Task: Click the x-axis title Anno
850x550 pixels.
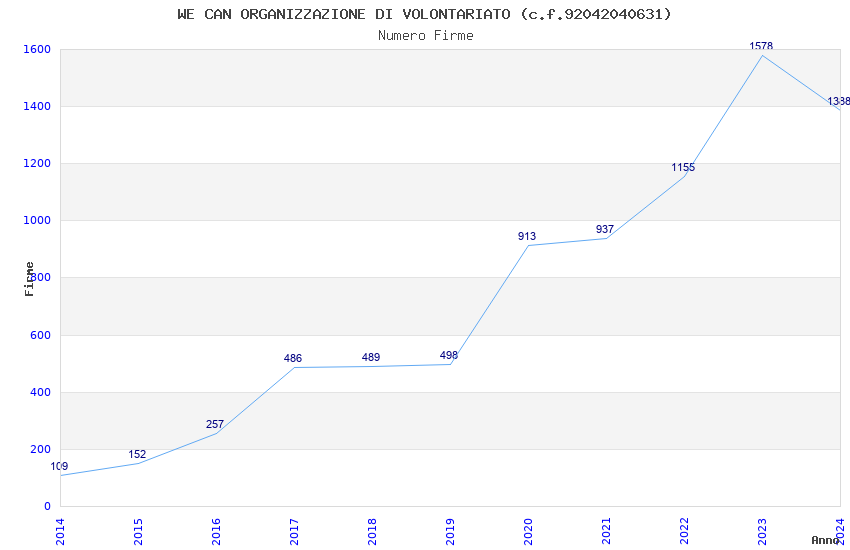Action: coord(825,540)
